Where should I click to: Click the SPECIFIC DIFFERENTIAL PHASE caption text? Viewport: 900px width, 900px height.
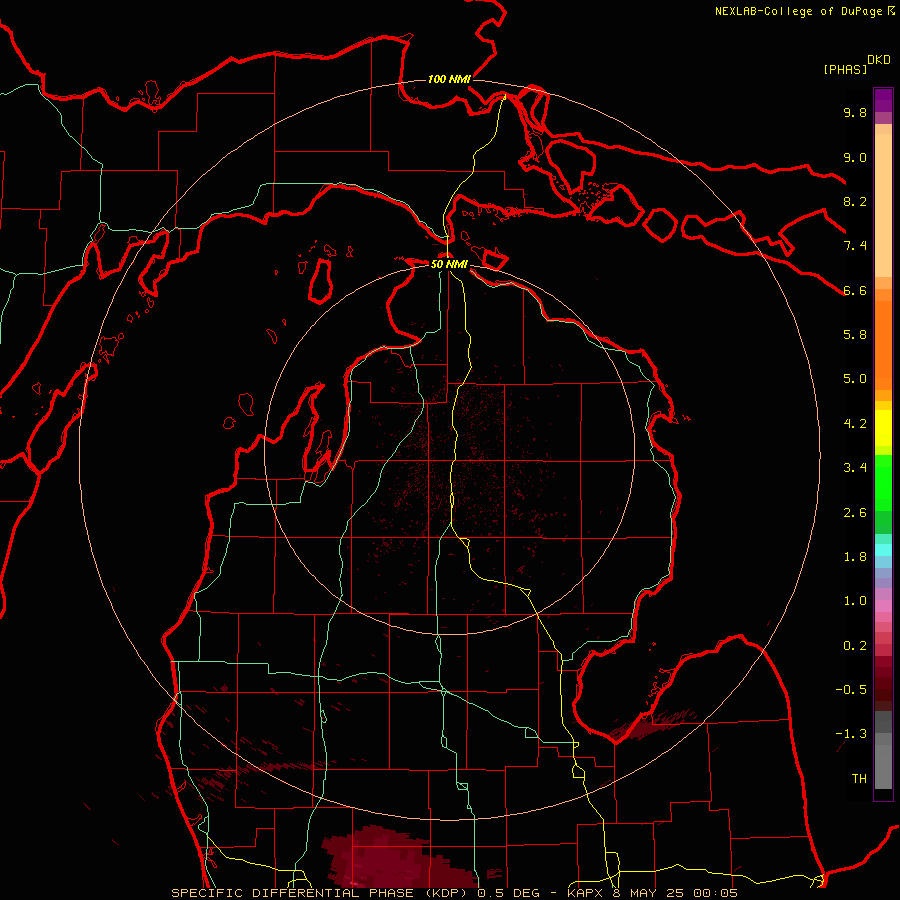coord(292,893)
